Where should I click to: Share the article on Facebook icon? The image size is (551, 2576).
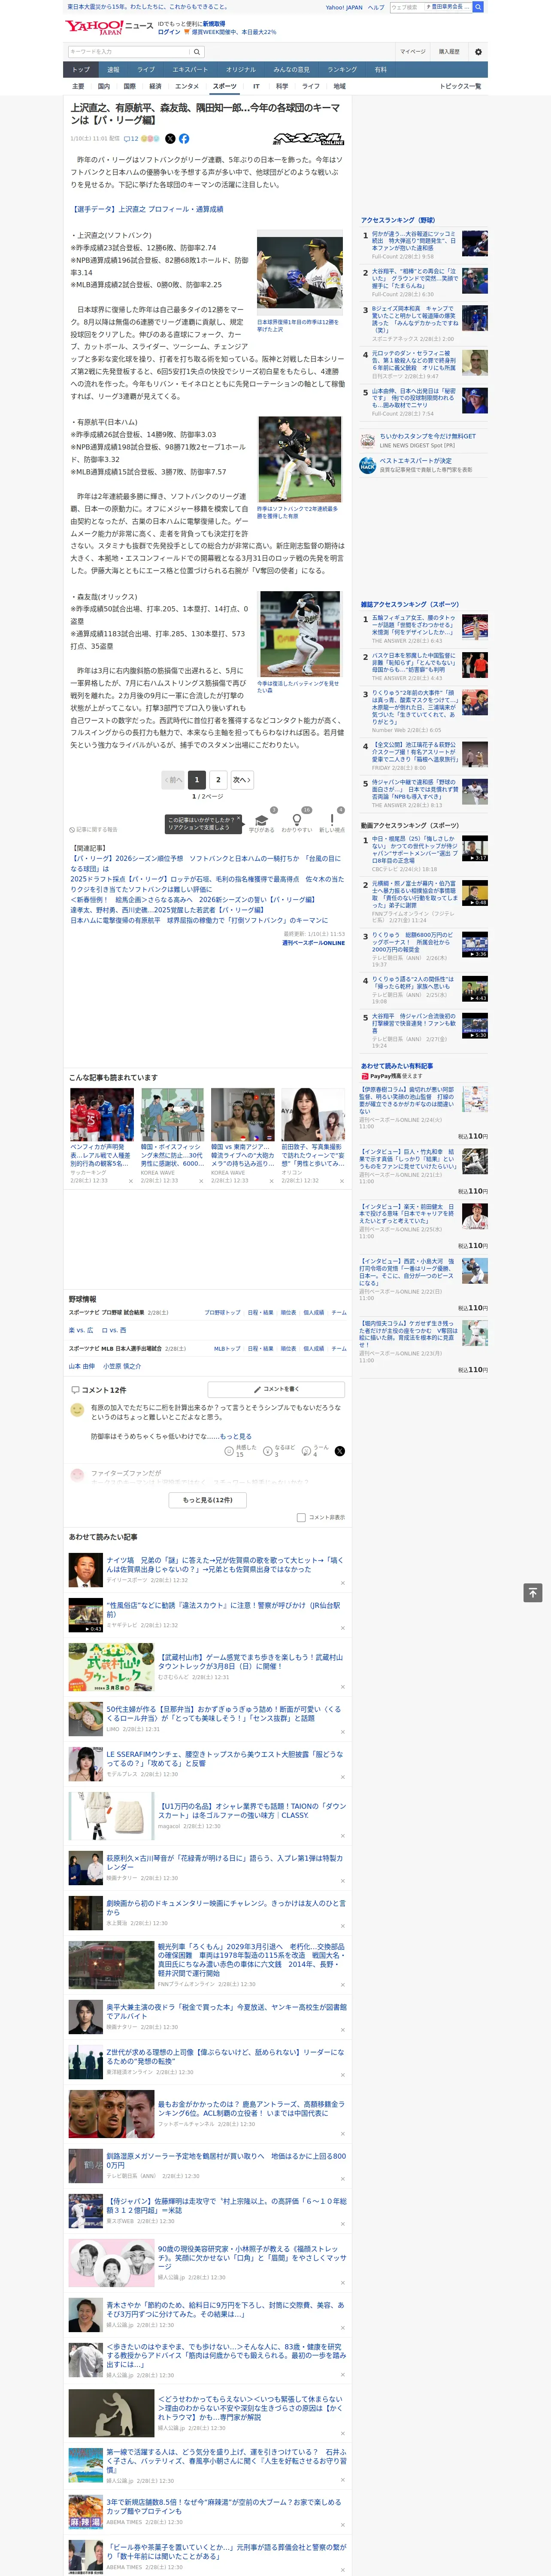click(184, 139)
